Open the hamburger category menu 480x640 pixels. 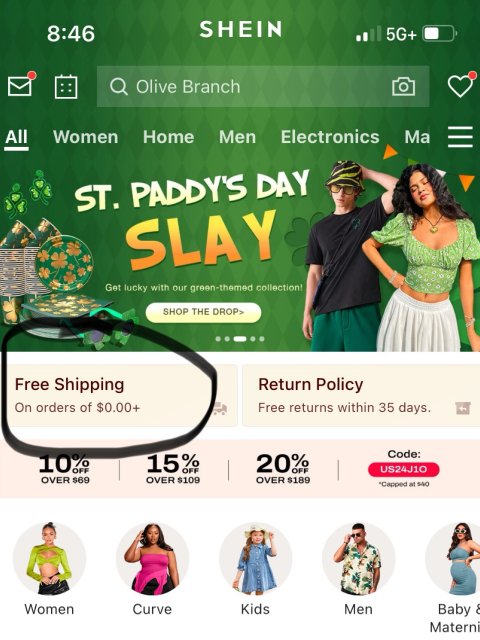(x=460, y=137)
